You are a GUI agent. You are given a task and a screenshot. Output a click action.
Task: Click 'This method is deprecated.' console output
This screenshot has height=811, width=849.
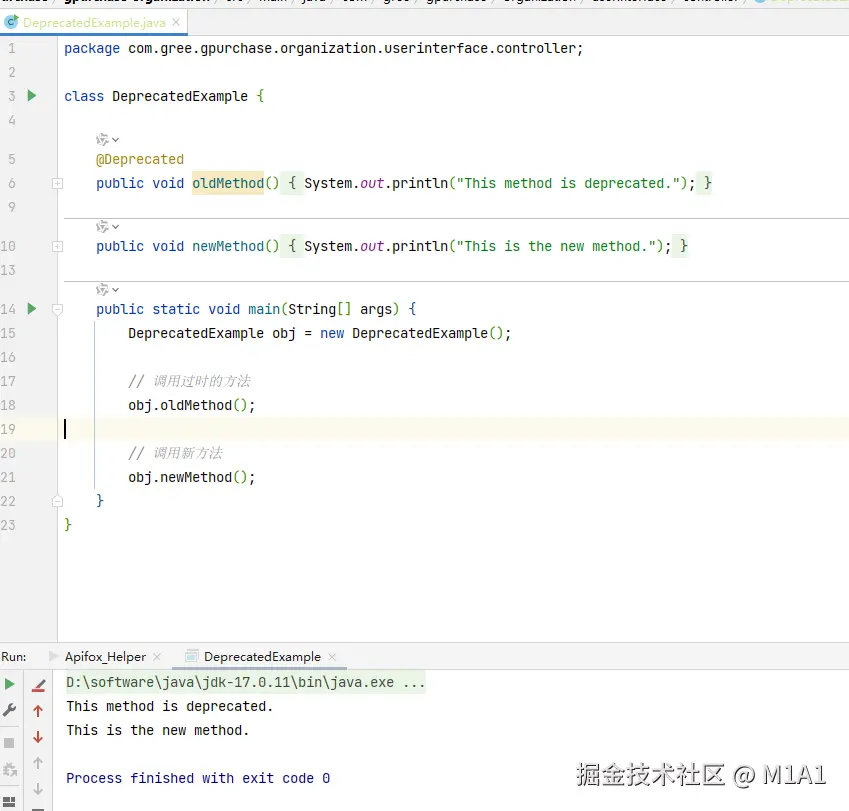(x=169, y=707)
